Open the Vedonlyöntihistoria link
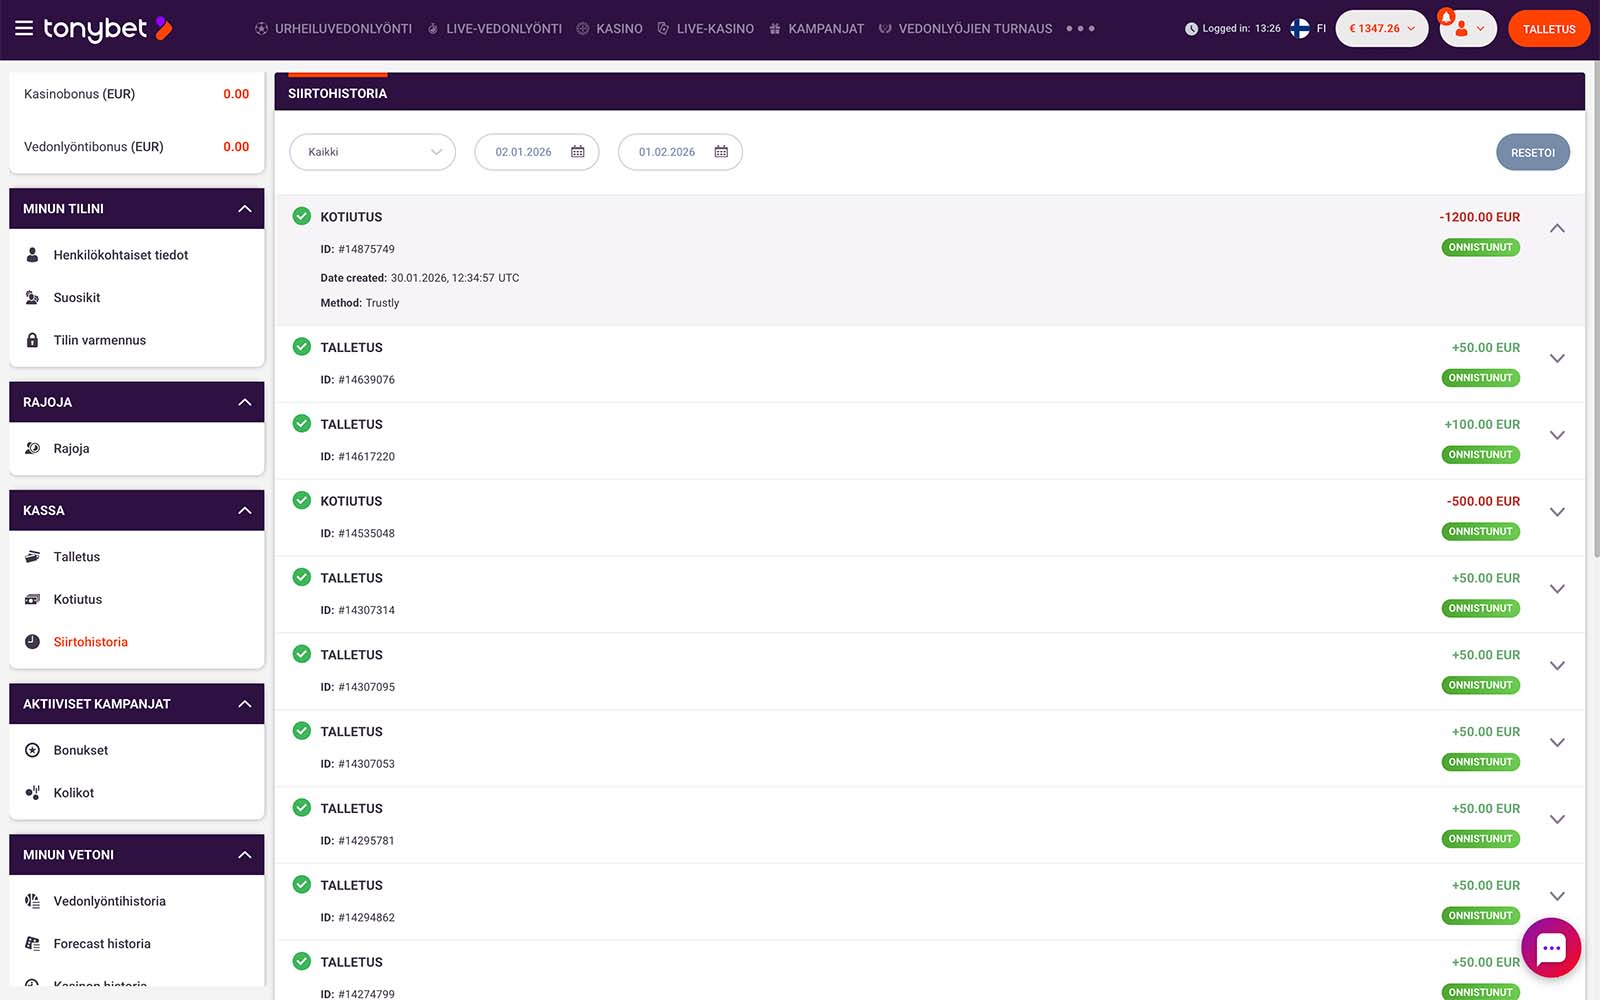Screen dimensions: 1600x1000 110,901
